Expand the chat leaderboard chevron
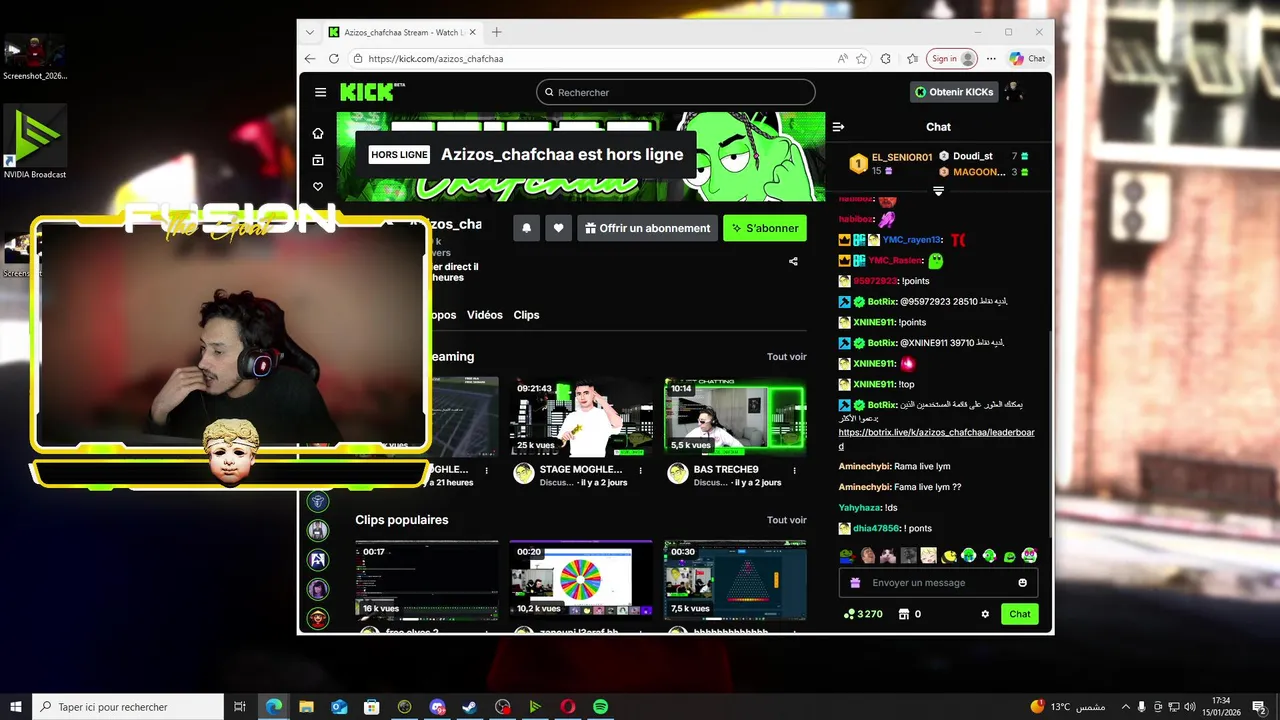The height and width of the screenshot is (720, 1280). (x=938, y=191)
